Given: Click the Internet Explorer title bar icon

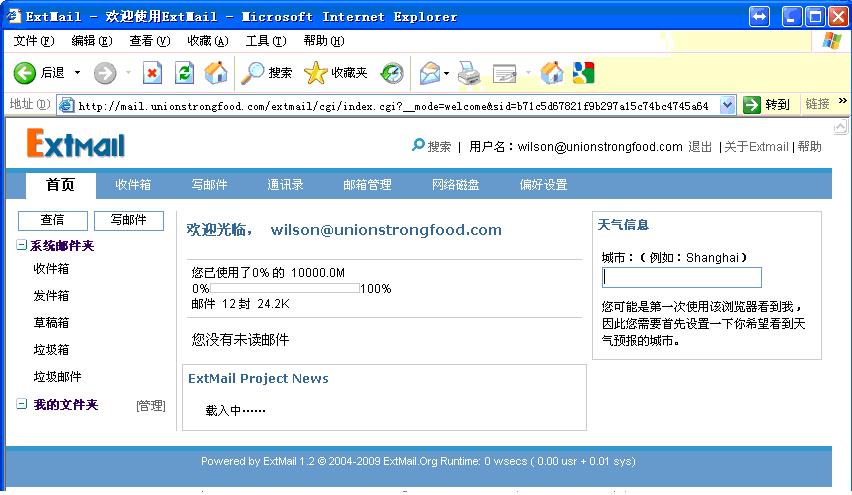Looking at the screenshot, I should click(x=14, y=16).
